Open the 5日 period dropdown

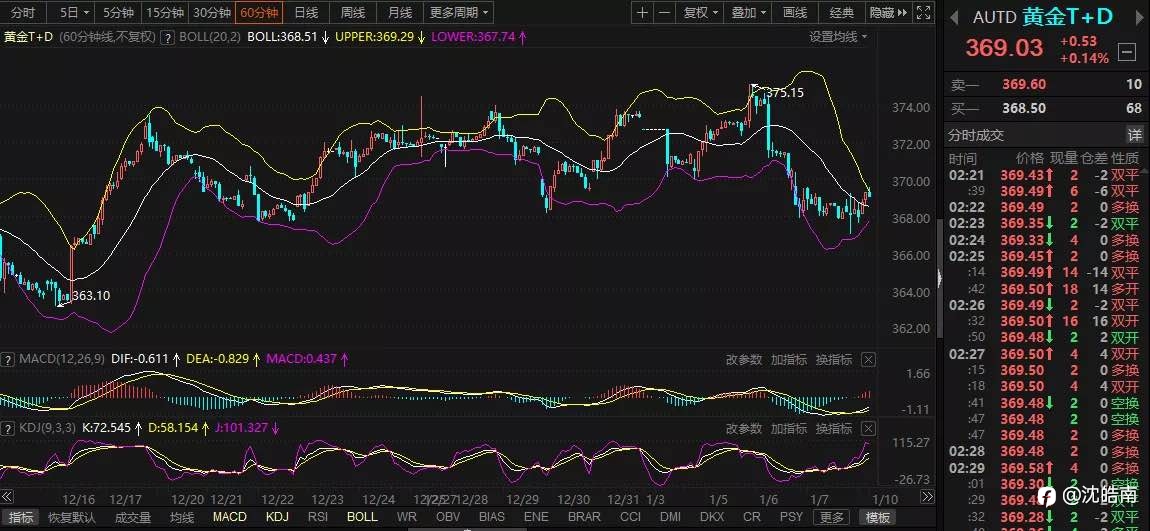coord(74,12)
